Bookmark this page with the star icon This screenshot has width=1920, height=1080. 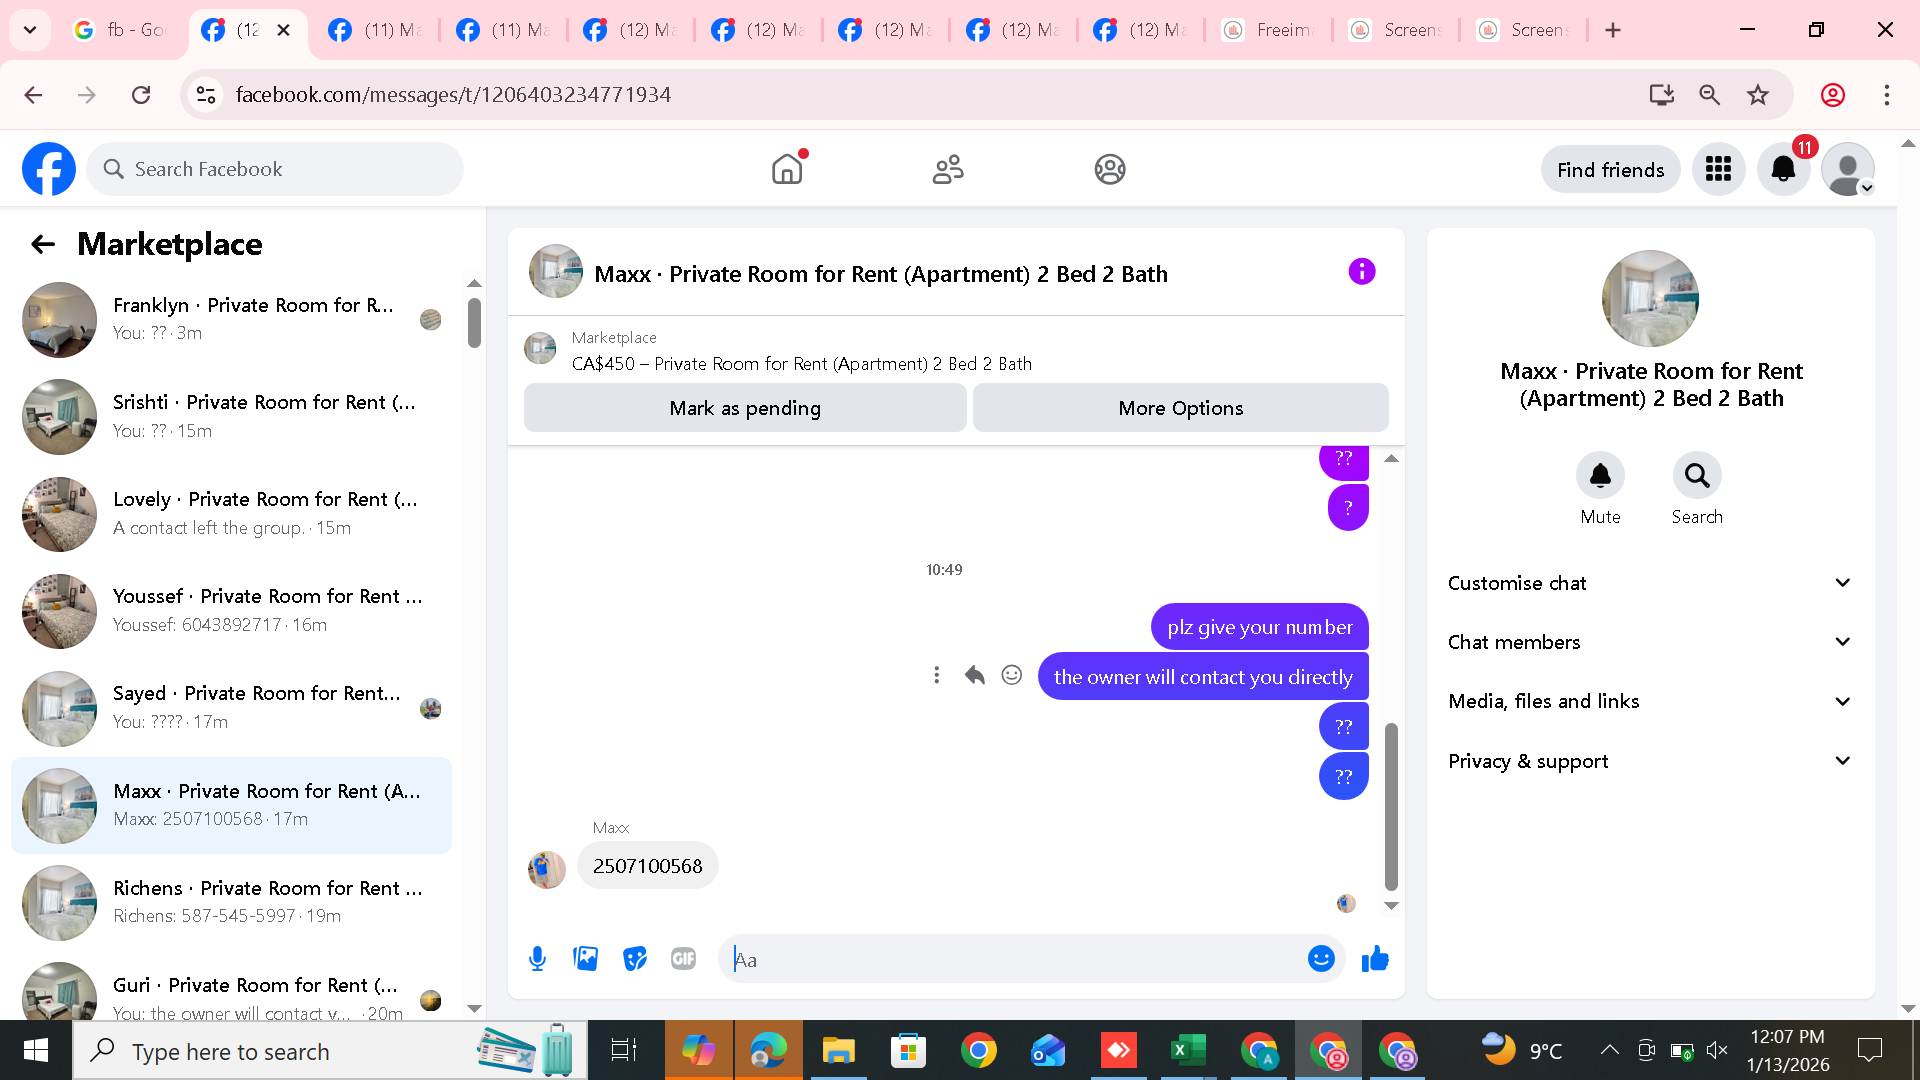coord(1758,95)
